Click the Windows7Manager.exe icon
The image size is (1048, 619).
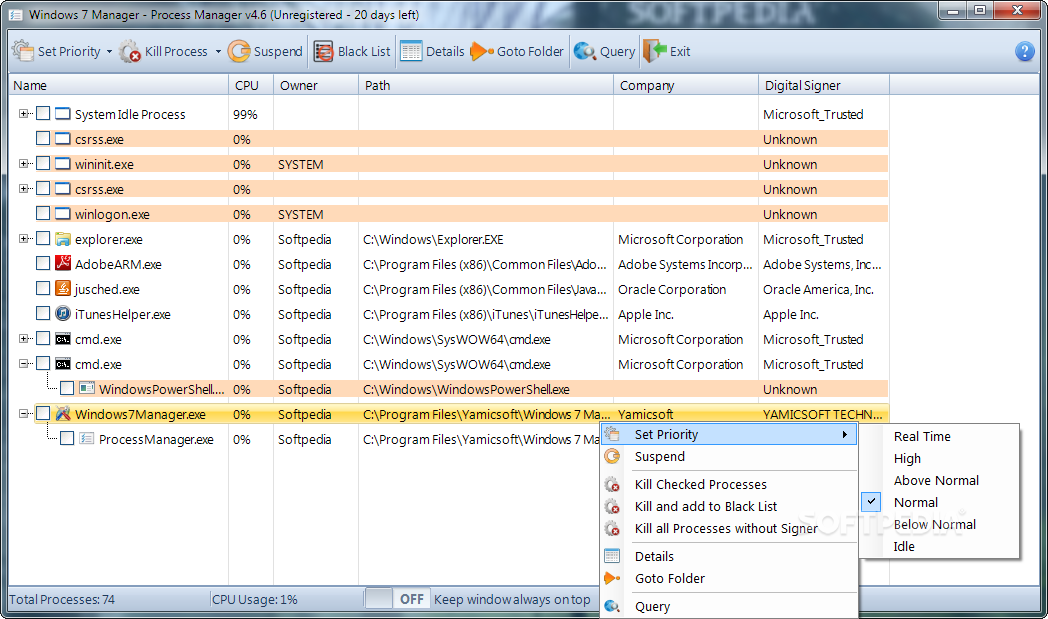63,414
